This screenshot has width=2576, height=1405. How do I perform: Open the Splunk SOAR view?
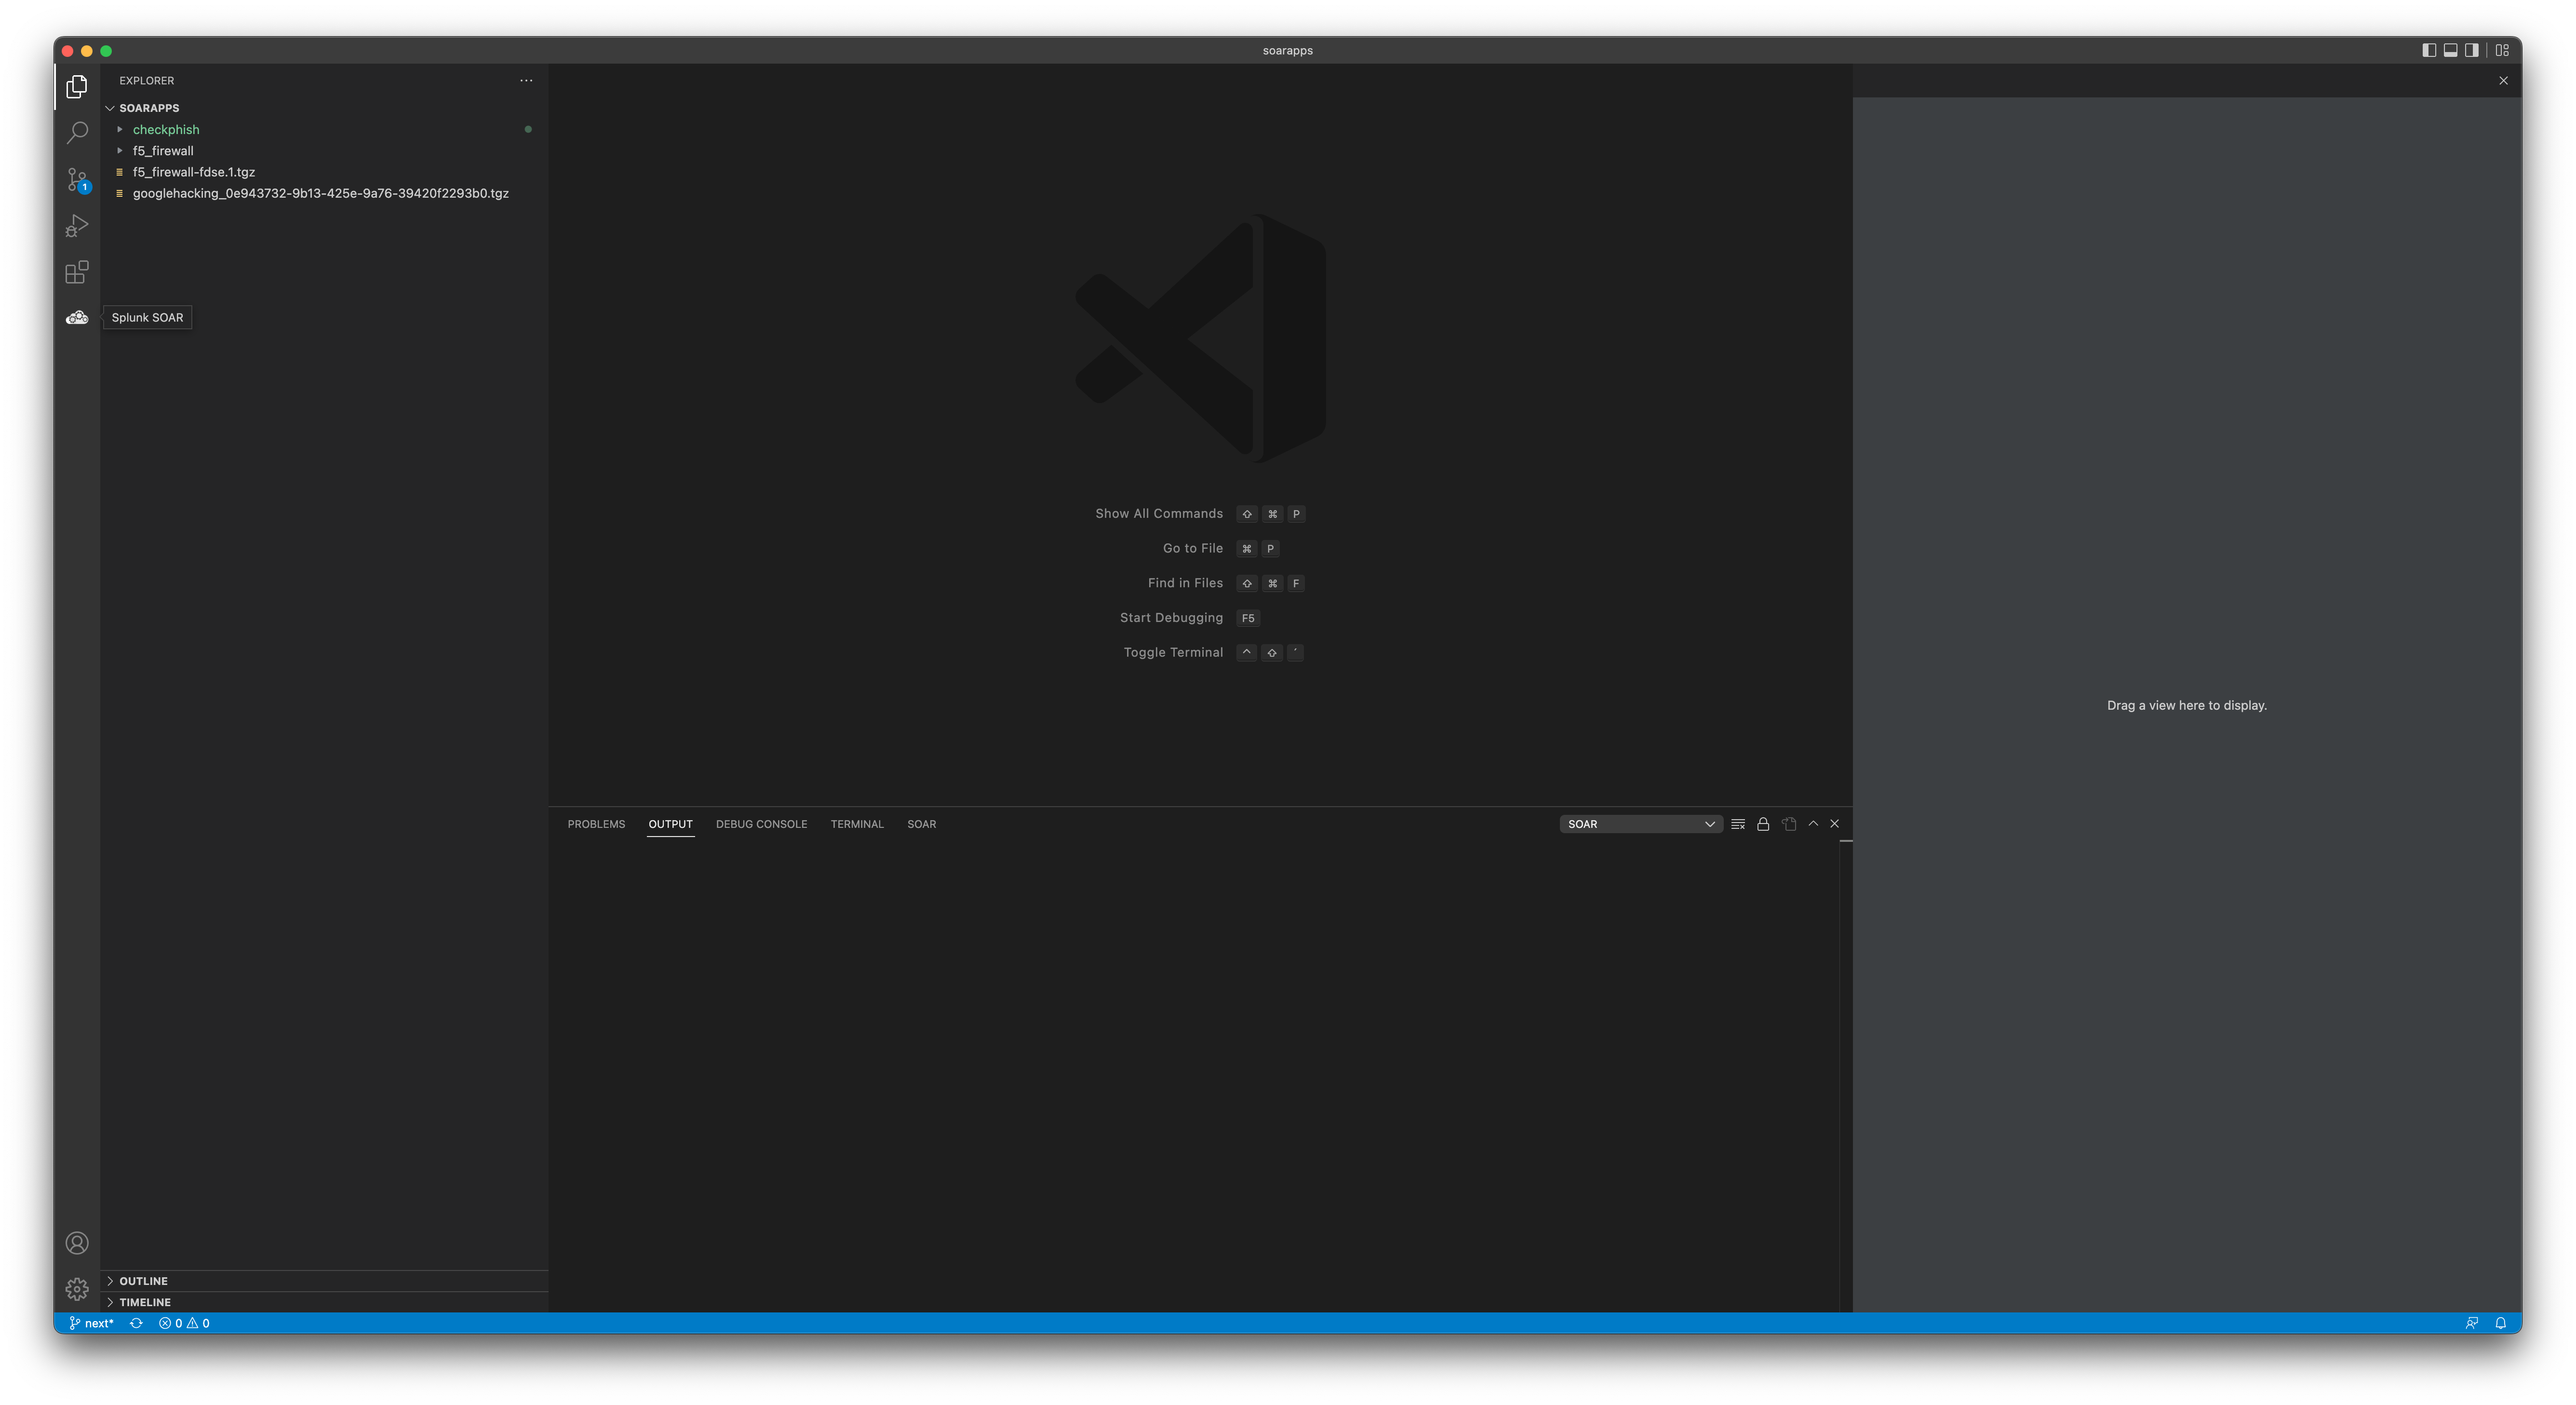(77, 318)
